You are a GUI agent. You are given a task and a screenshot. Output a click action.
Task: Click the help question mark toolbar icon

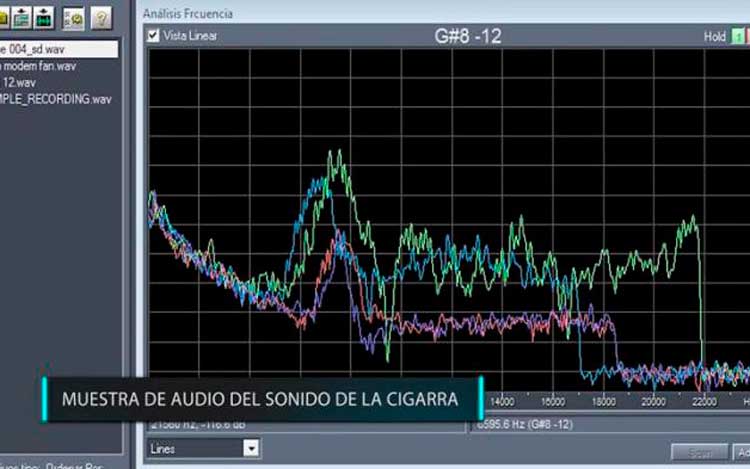pyautogui.click(x=101, y=17)
